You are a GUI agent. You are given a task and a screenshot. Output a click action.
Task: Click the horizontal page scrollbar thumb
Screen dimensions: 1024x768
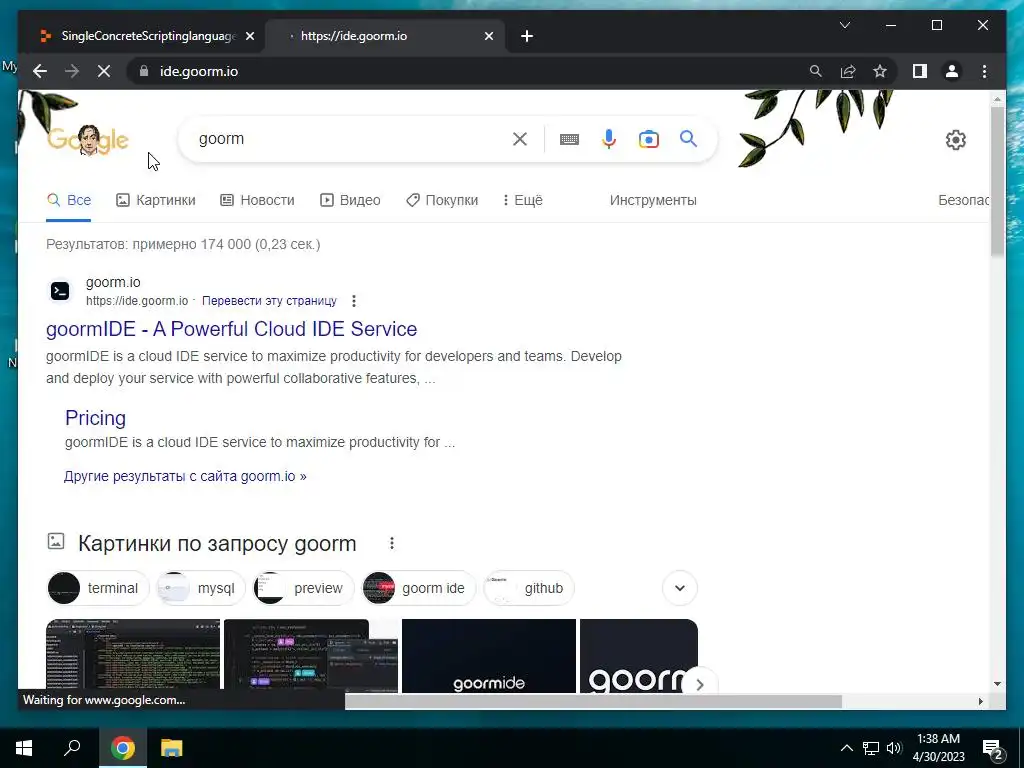[x=593, y=701]
